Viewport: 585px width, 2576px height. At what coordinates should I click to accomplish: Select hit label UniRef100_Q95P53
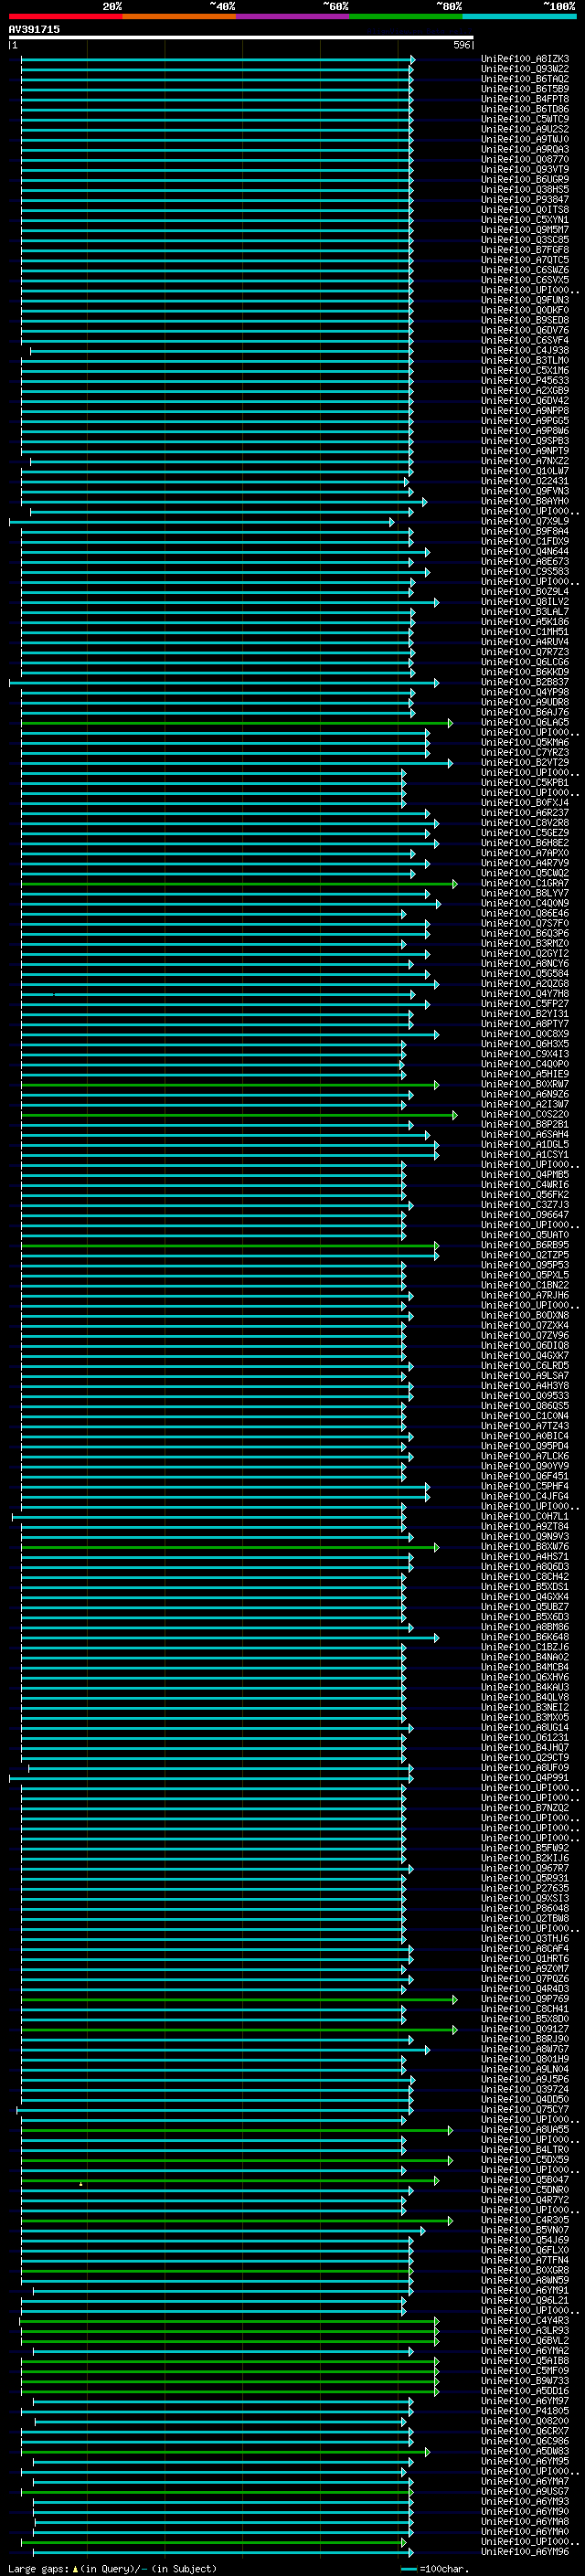pyautogui.click(x=525, y=1264)
